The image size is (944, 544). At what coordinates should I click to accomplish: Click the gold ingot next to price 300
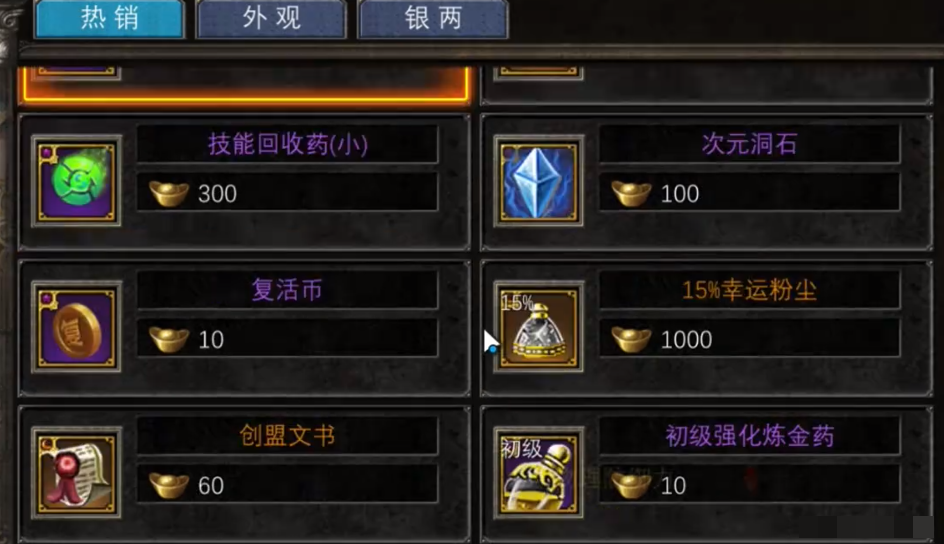169,193
